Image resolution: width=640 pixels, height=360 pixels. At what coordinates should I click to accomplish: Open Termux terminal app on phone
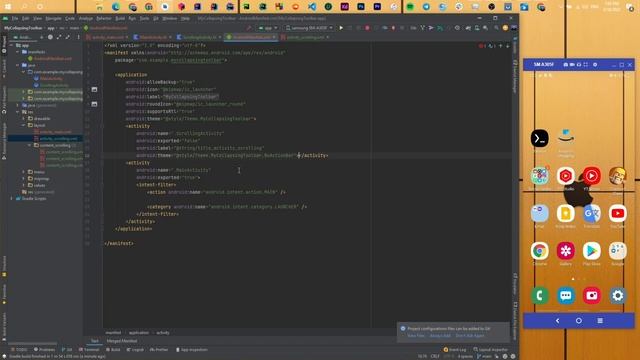pos(540,138)
